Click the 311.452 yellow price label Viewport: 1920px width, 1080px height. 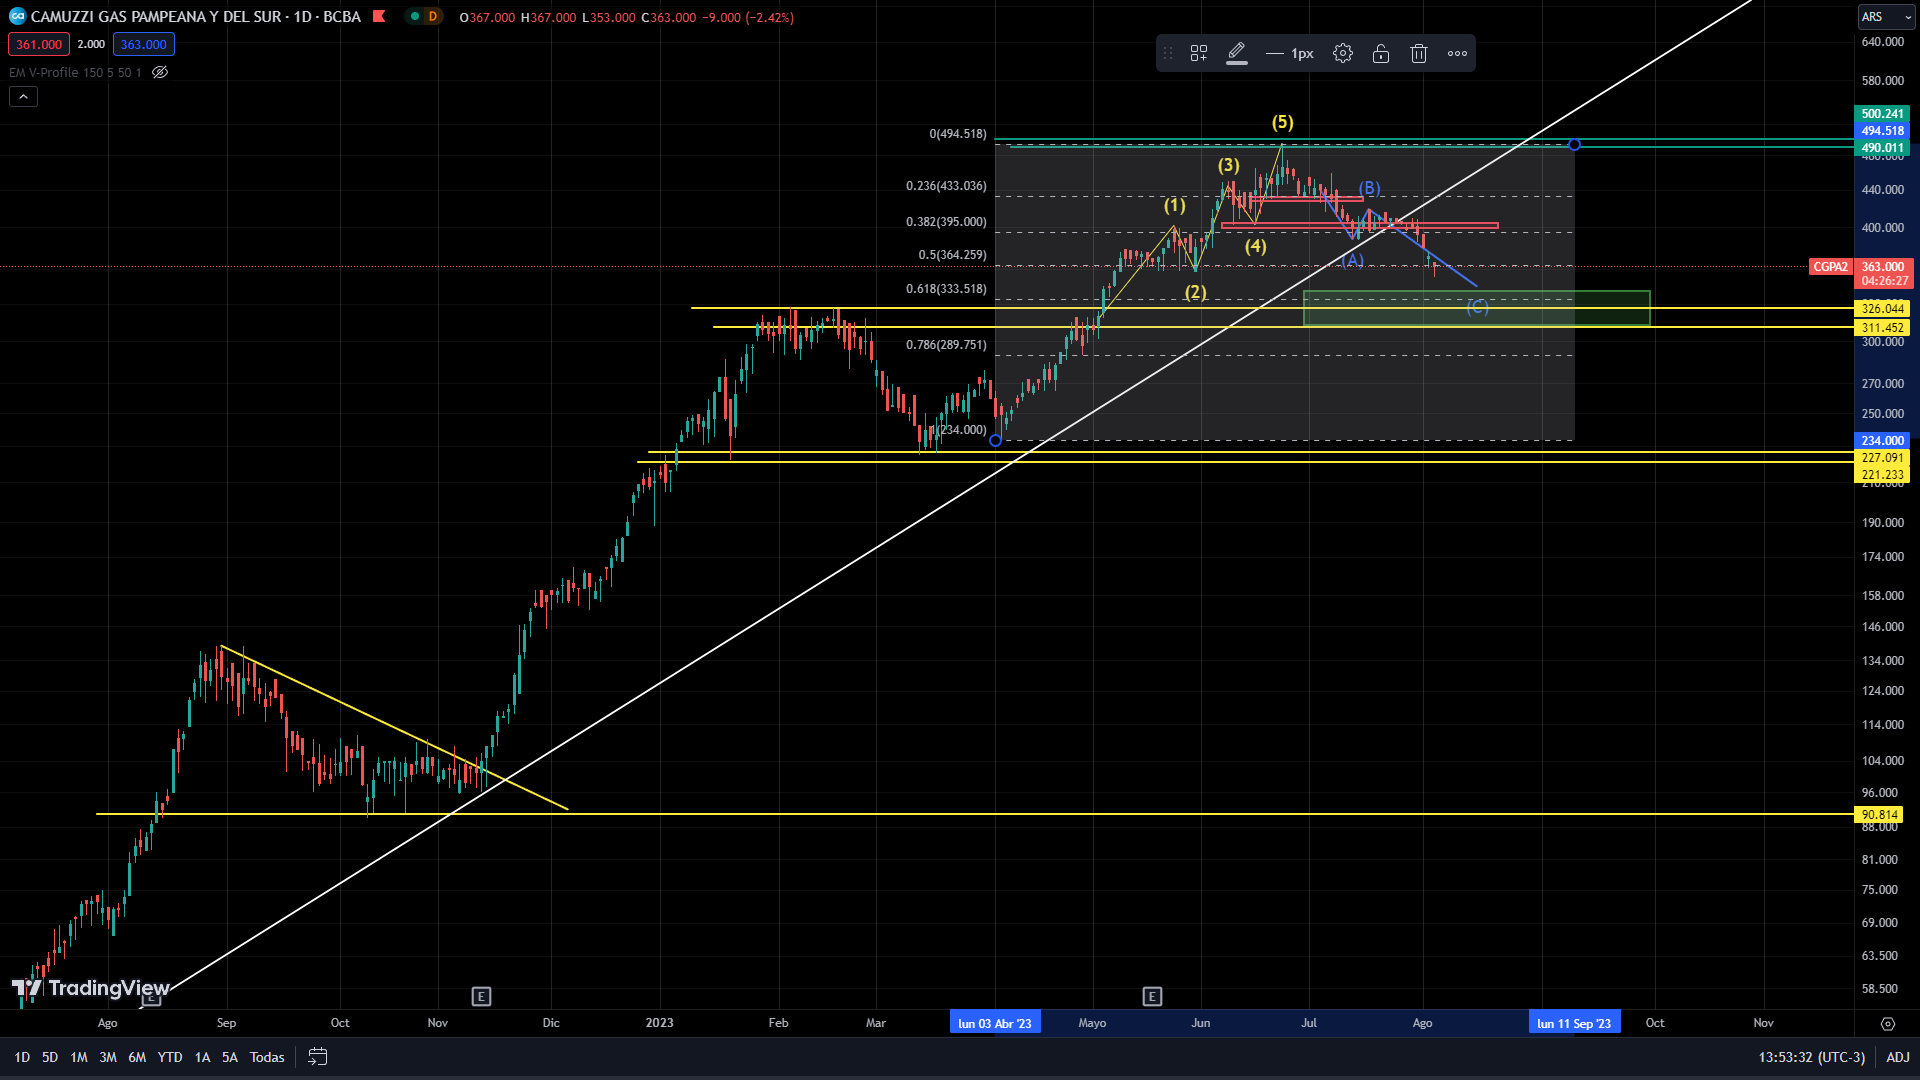(1883, 328)
